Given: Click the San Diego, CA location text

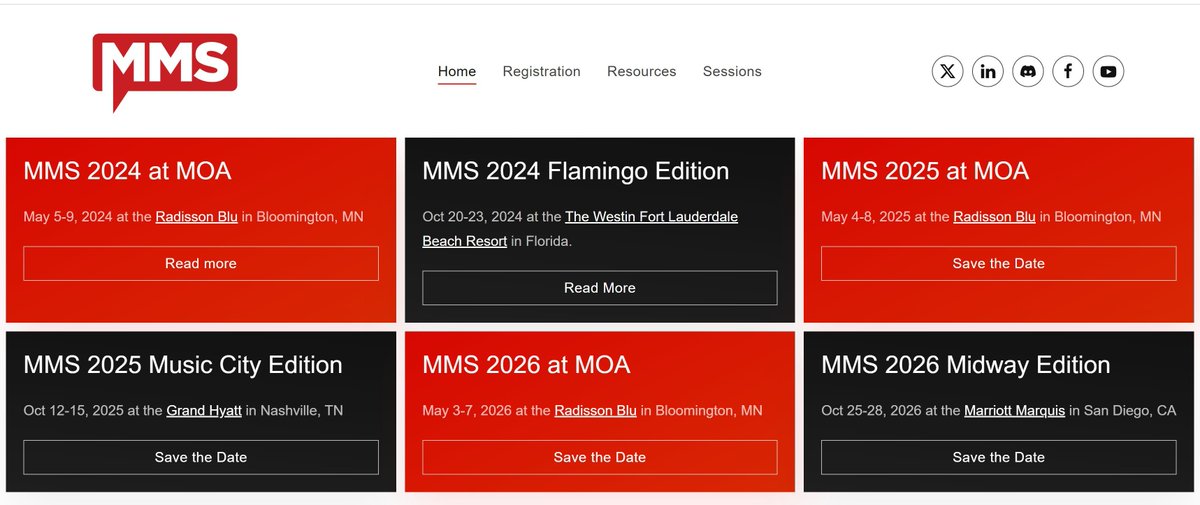Looking at the screenshot, I should click(x=1130, y=410).
